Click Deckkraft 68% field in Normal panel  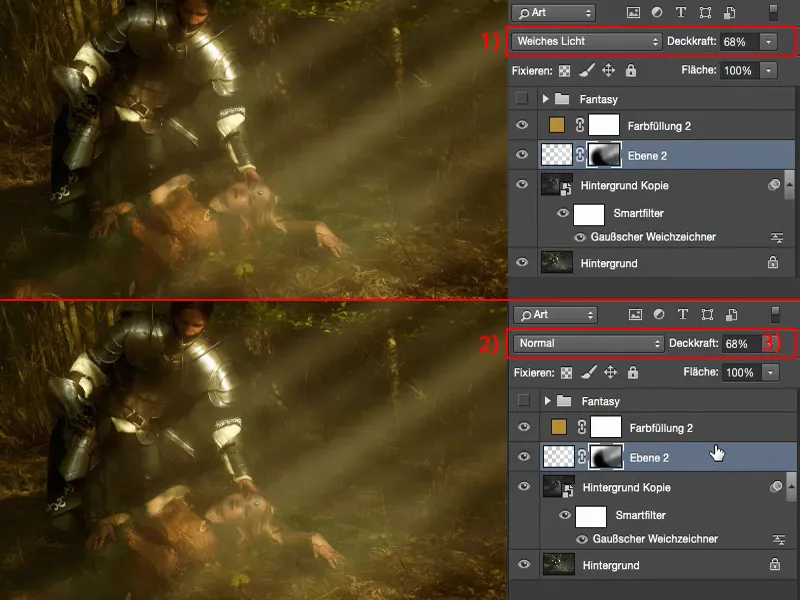coord(741,344)
